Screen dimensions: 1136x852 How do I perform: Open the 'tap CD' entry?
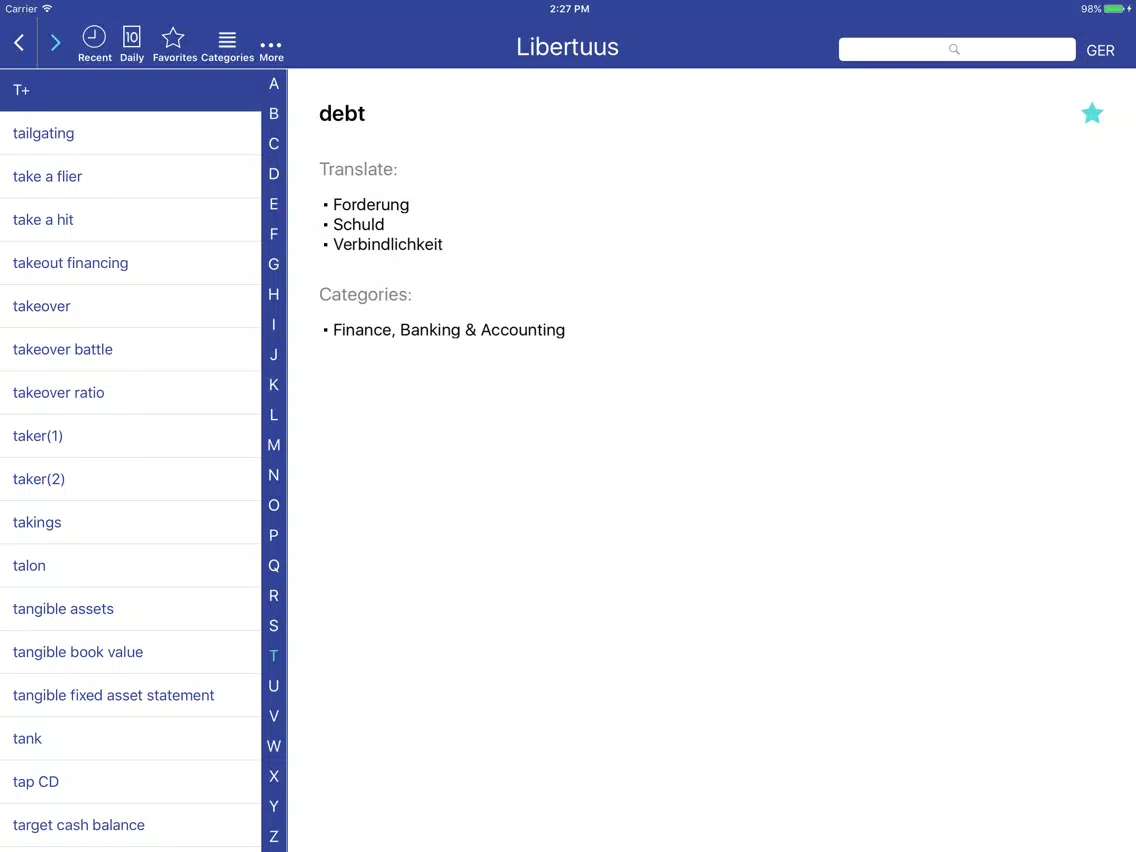tap(130, 782)
